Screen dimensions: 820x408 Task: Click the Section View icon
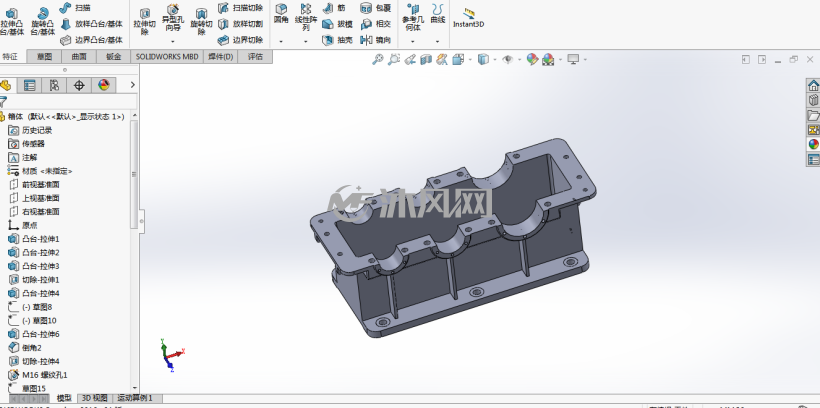(x=426, y=60)
